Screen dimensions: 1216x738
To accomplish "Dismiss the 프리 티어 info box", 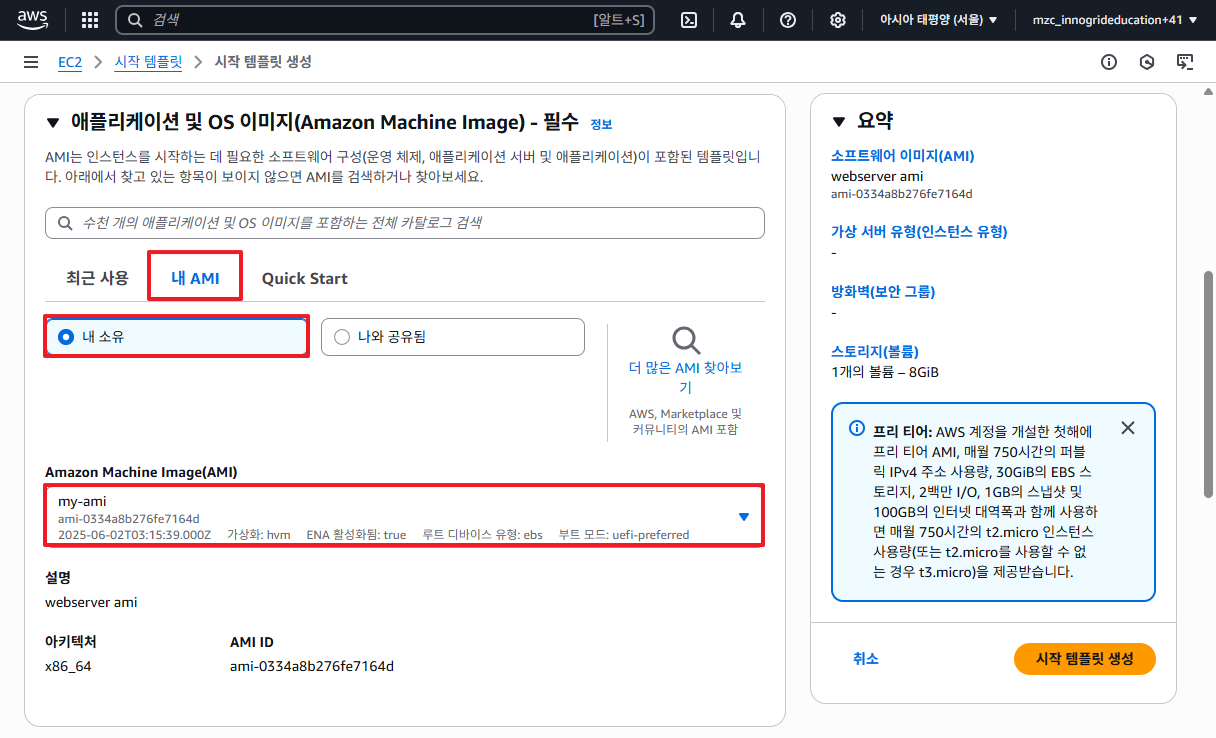I will click(1128, 428).
